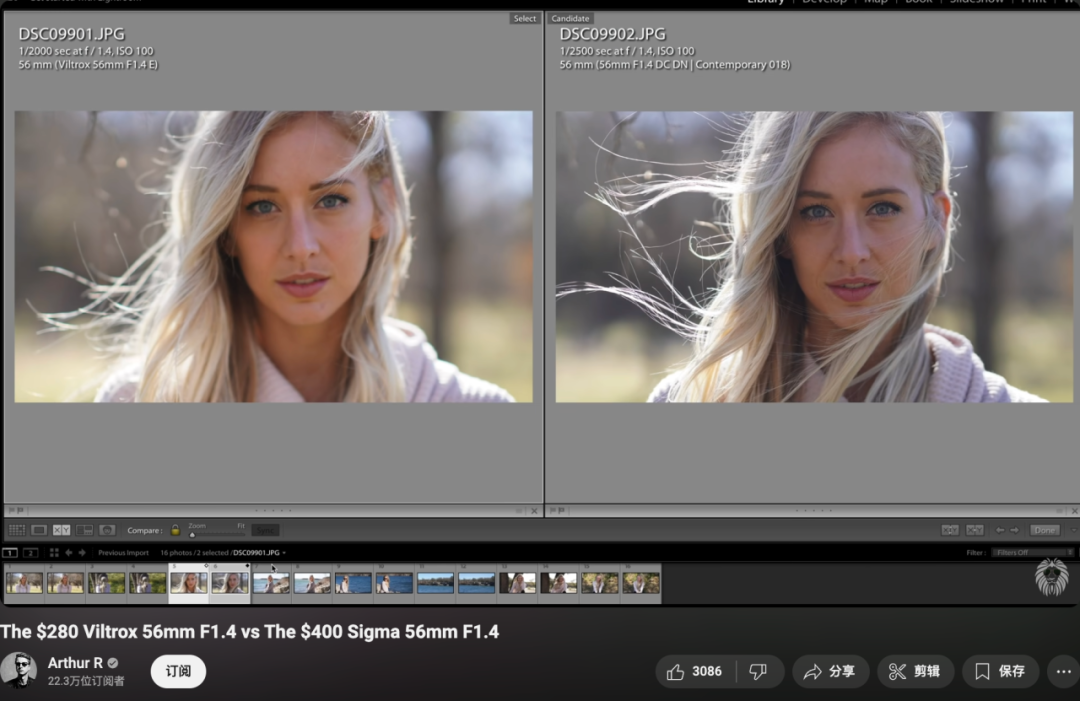Flag Candidate photo as rejected
1080x701 pixels.
(x=561, y=510)
